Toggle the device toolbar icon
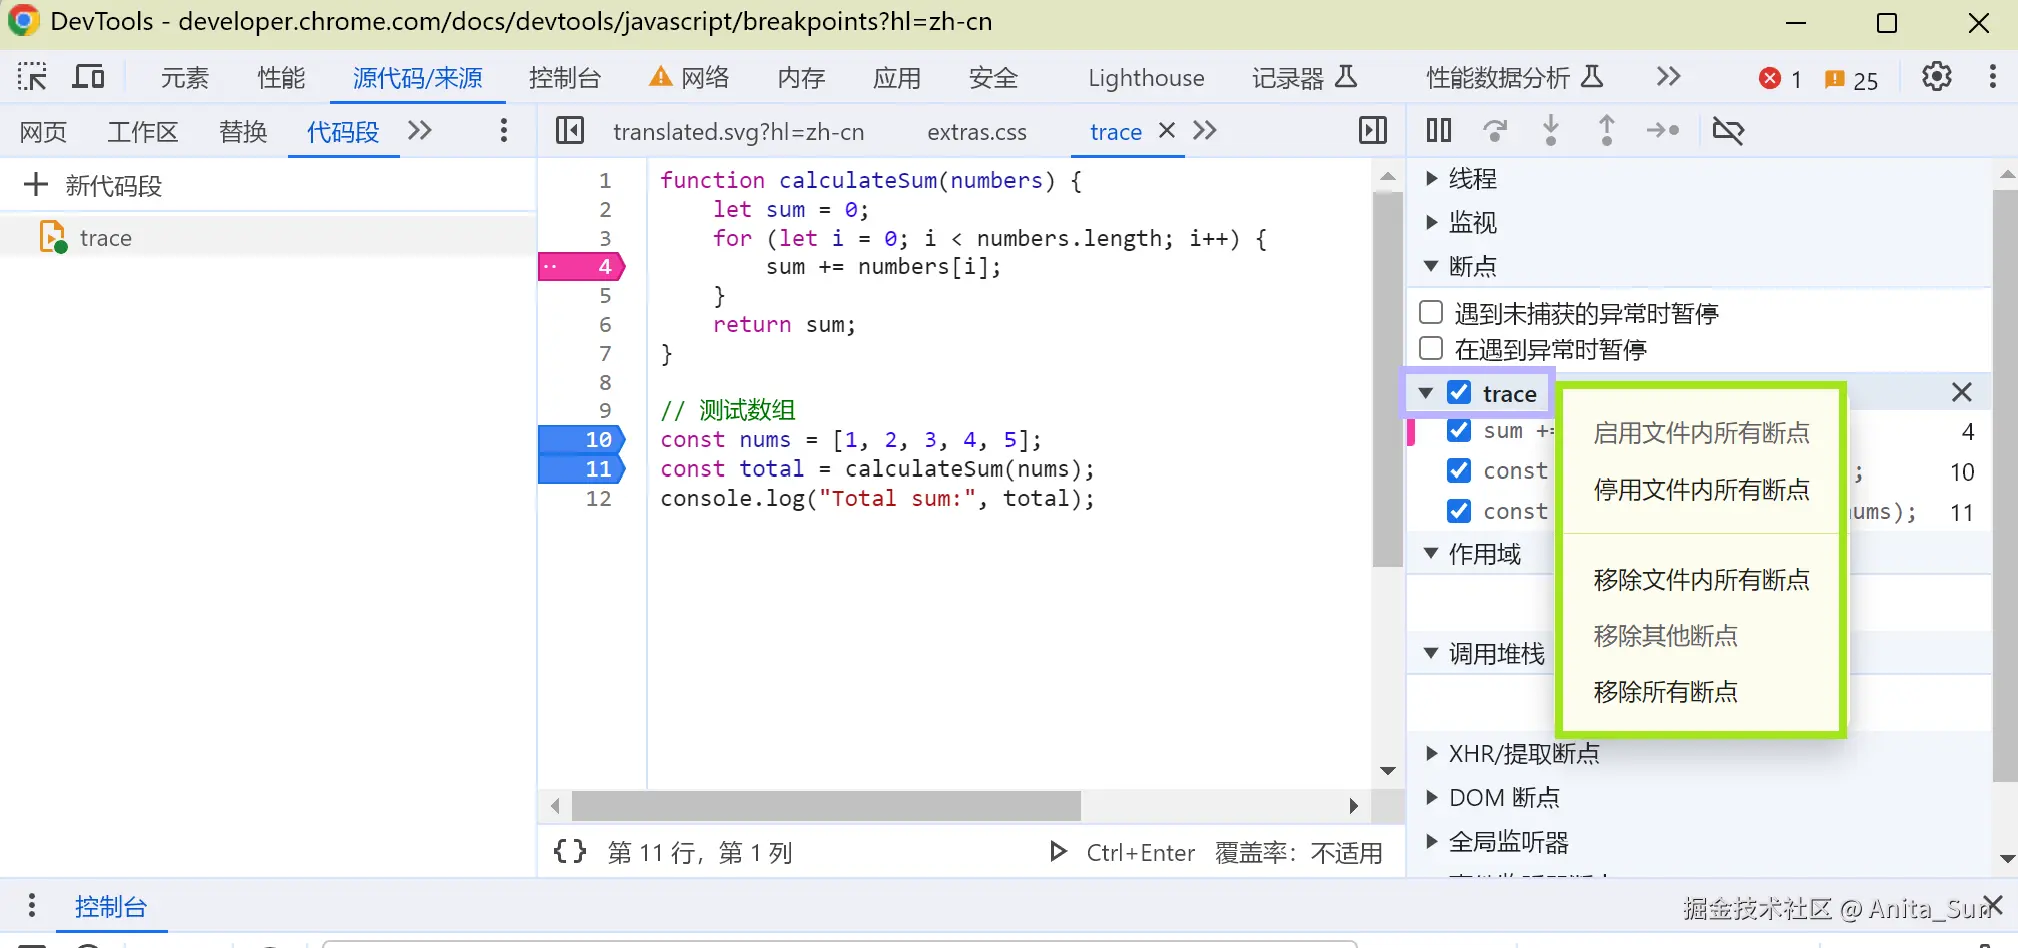Screen dimensions: 2018x948 pyautogui.click(x=89, y=77)
